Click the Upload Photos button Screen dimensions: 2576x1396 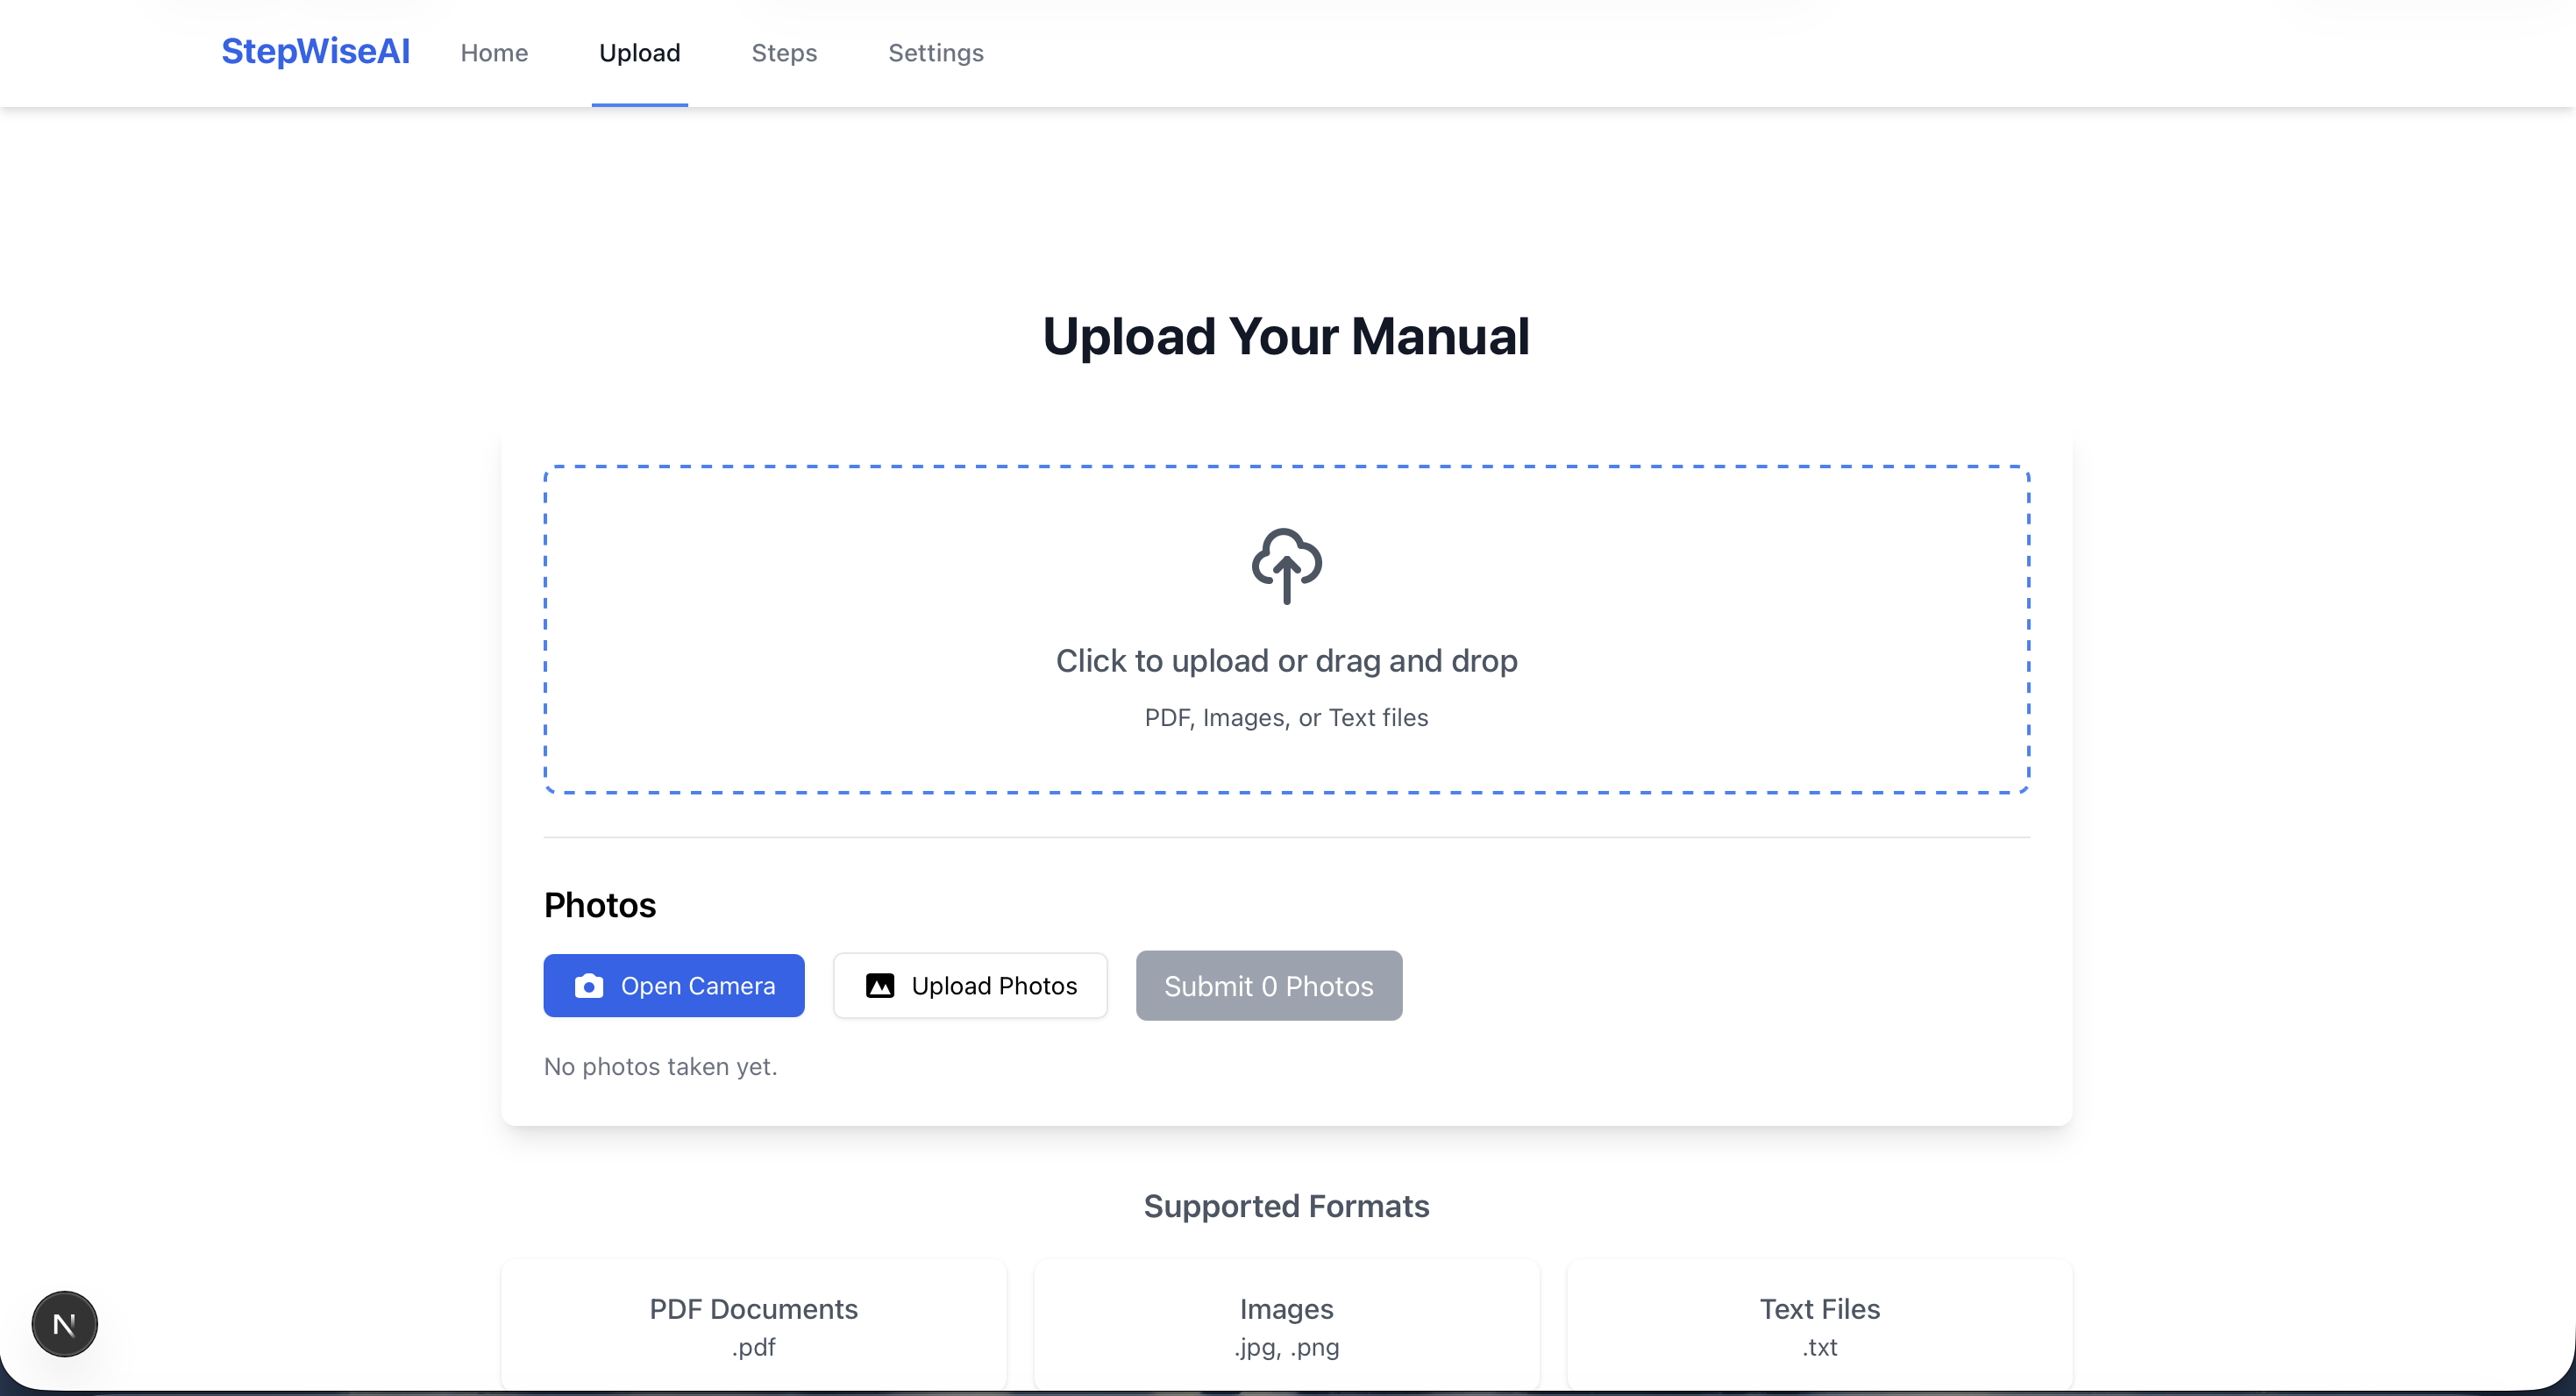[x=970, y=986]
